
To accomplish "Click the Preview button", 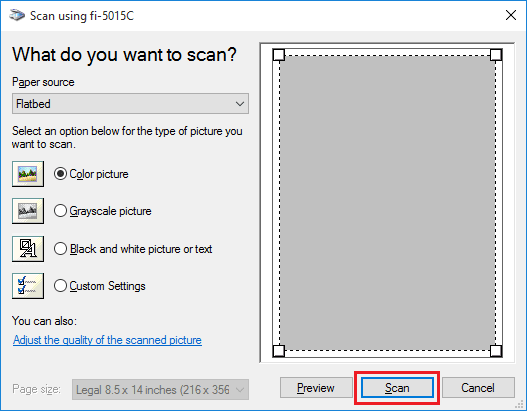I will (316, 387).
